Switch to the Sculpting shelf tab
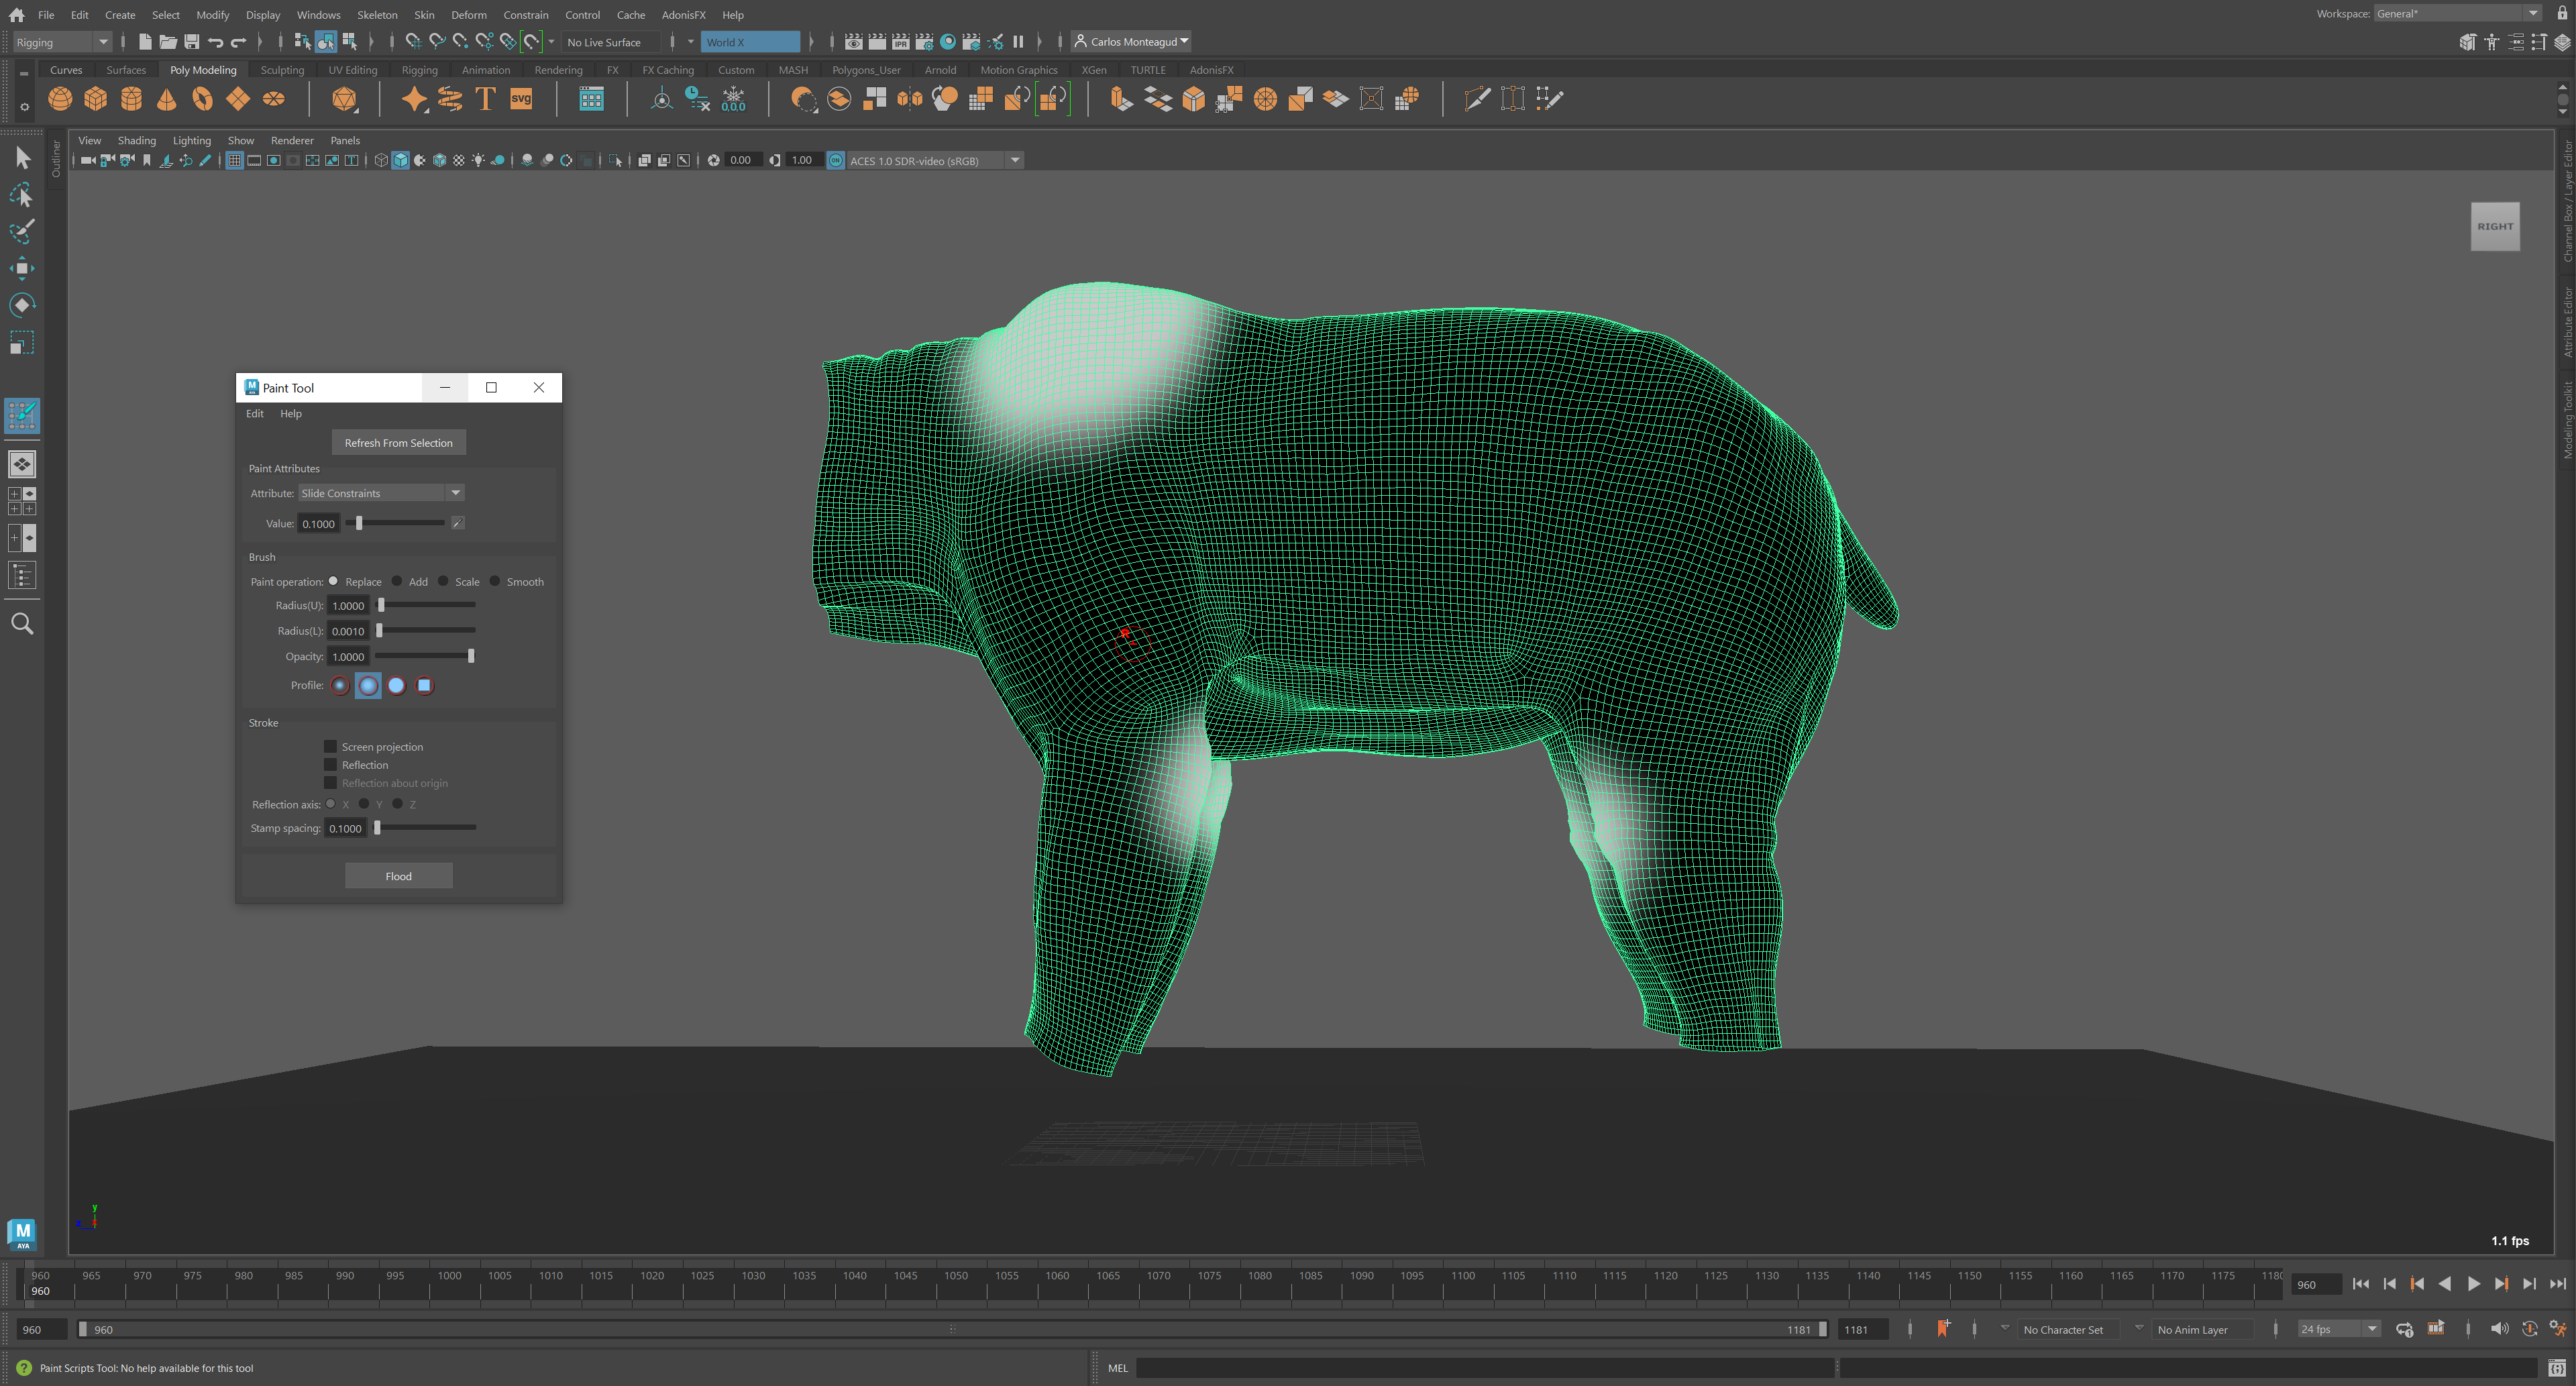Image resolution: width=2576 pixels, height=1386 pixels. [282, 70]
